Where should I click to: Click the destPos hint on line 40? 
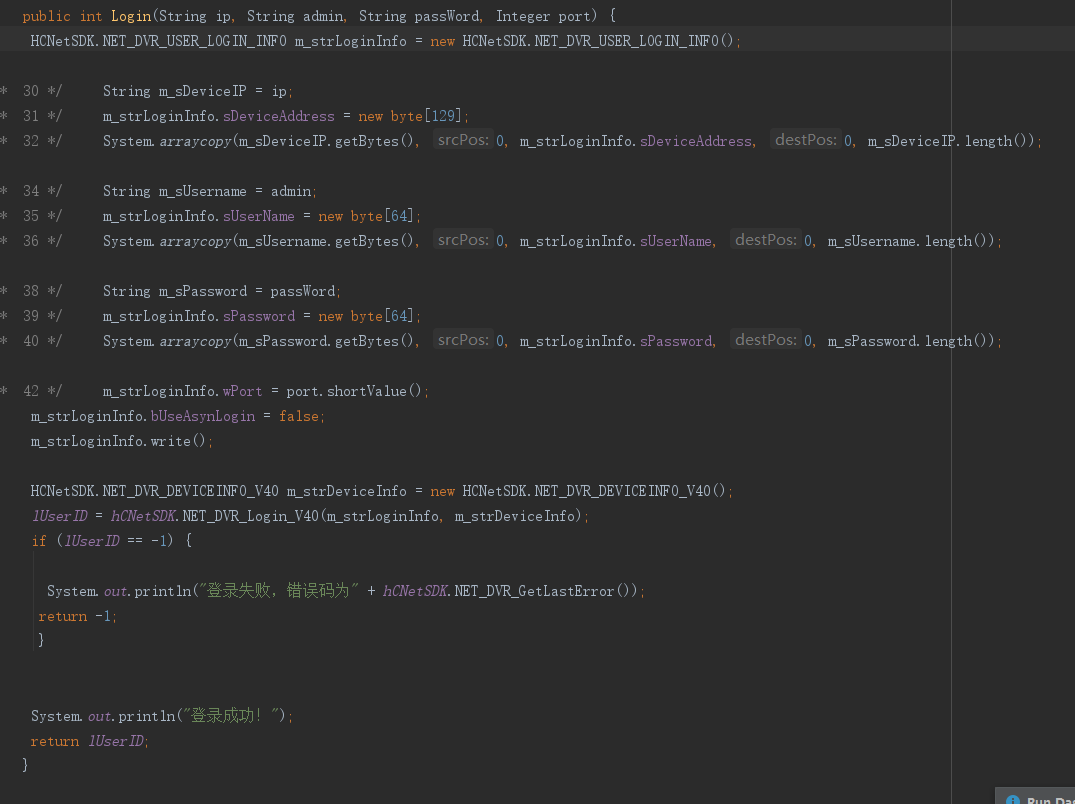(x=765, y=341)
